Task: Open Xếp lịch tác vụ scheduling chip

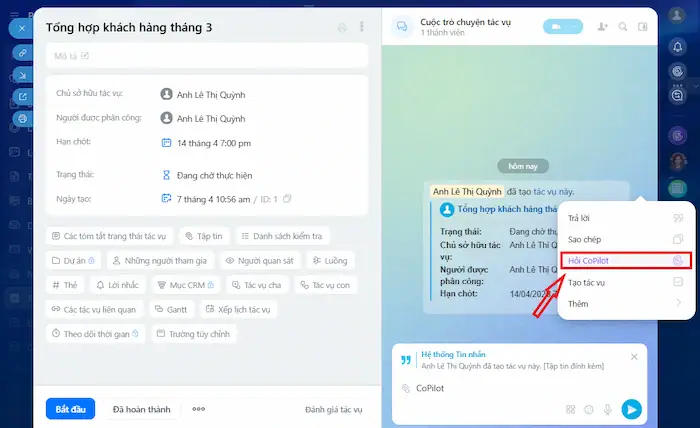Action: [238, 310]
